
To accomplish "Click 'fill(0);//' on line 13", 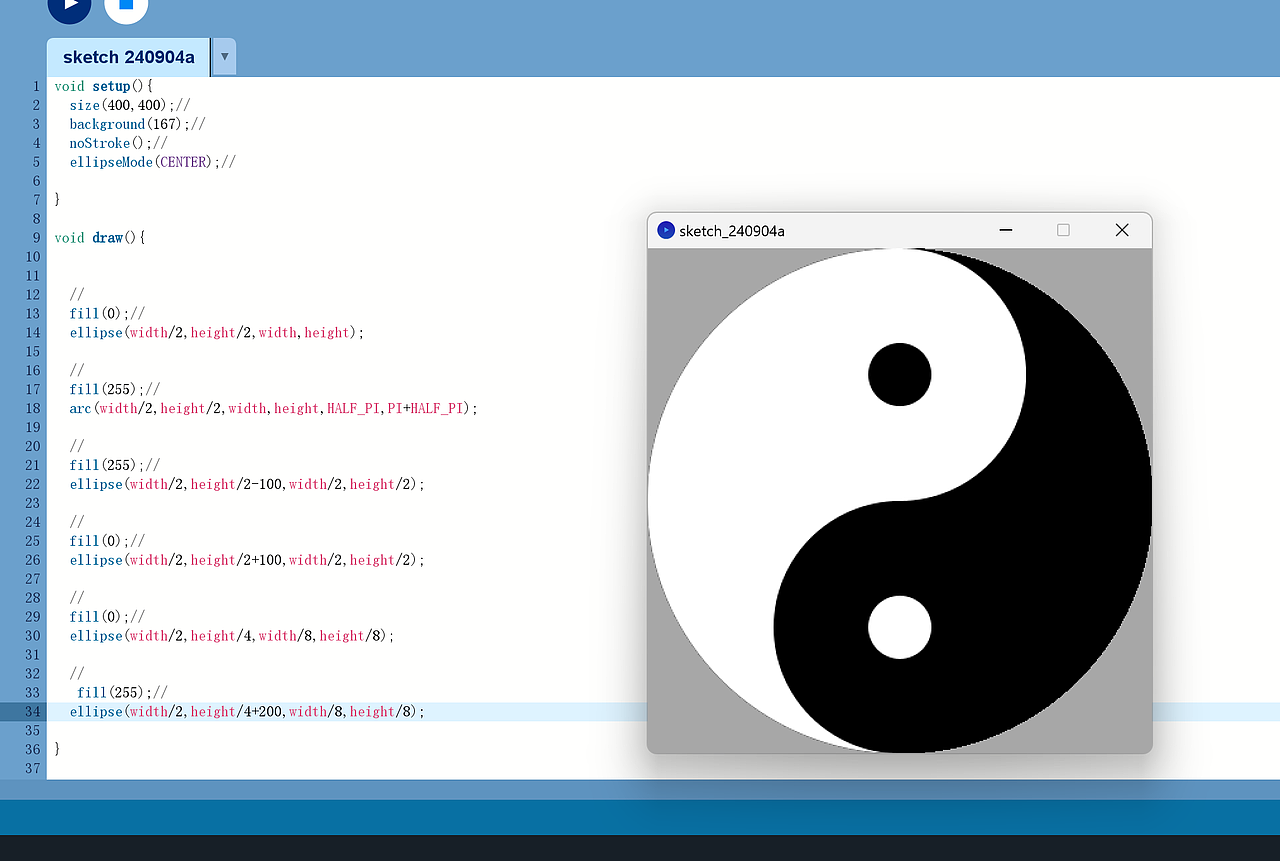I will pyautogui.click(x=107, y=314).
